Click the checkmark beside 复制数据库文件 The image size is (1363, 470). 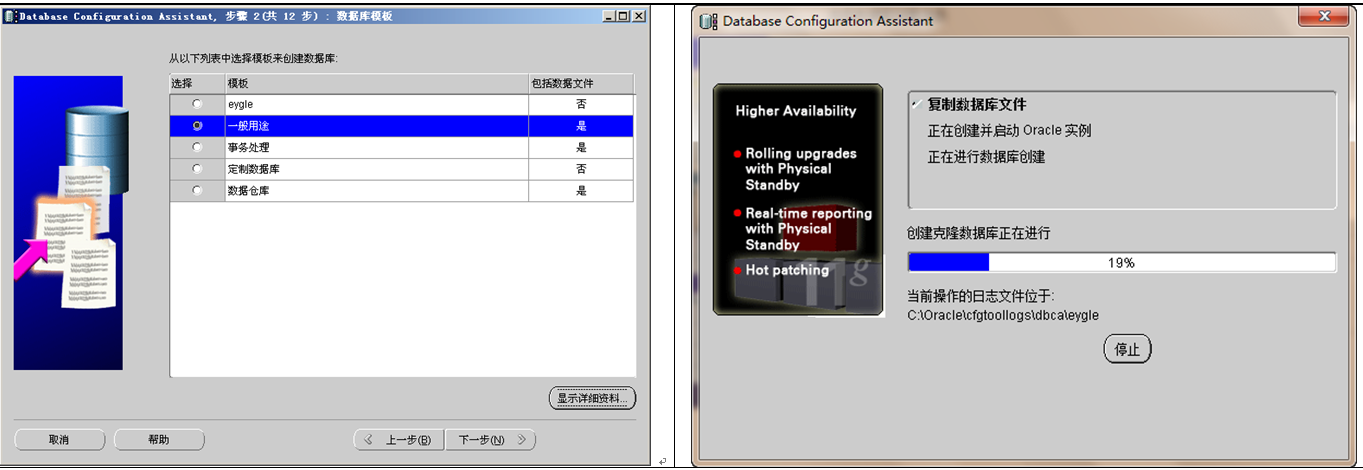916,104
